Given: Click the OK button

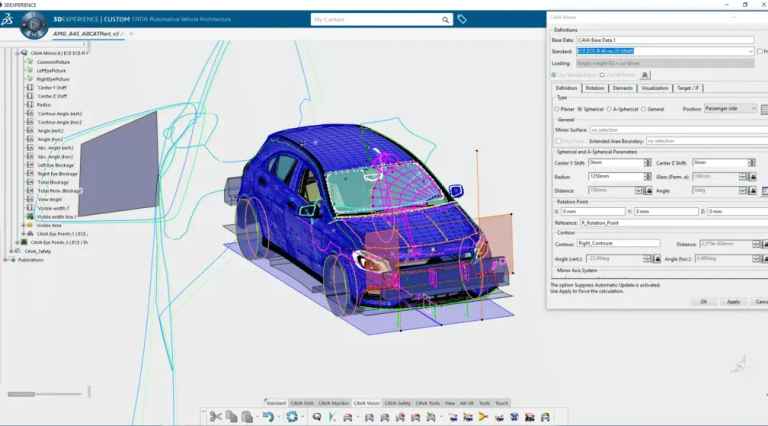Looking at the screenshot, I should 704,301.
